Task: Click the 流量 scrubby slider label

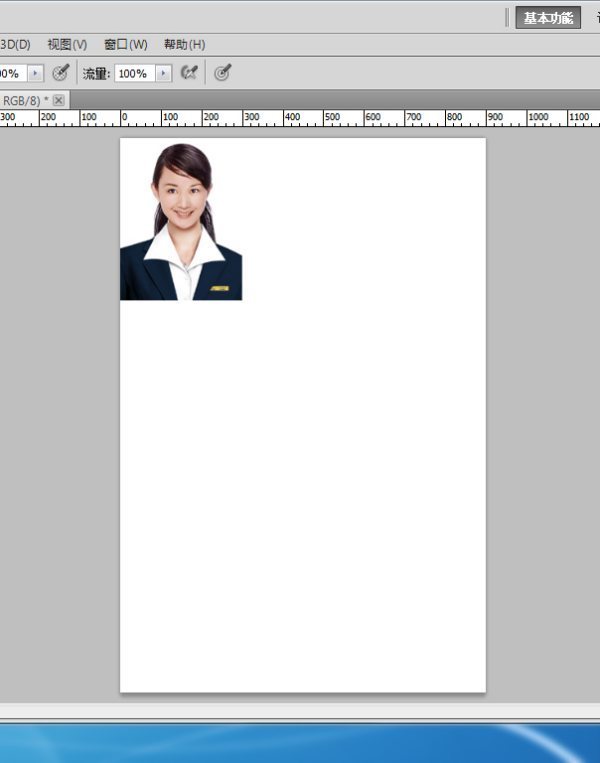Action: (x=95, y=73)
